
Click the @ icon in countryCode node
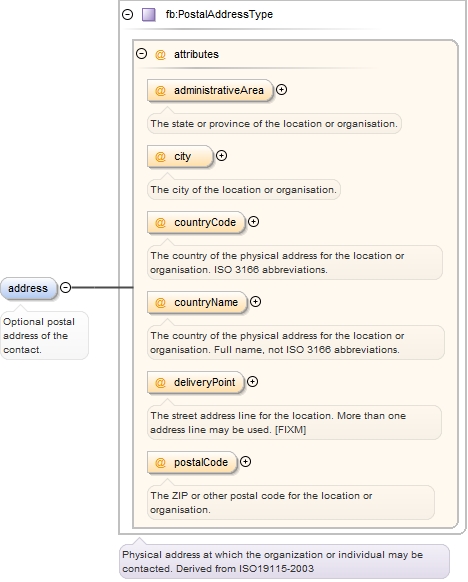point(160,223)
